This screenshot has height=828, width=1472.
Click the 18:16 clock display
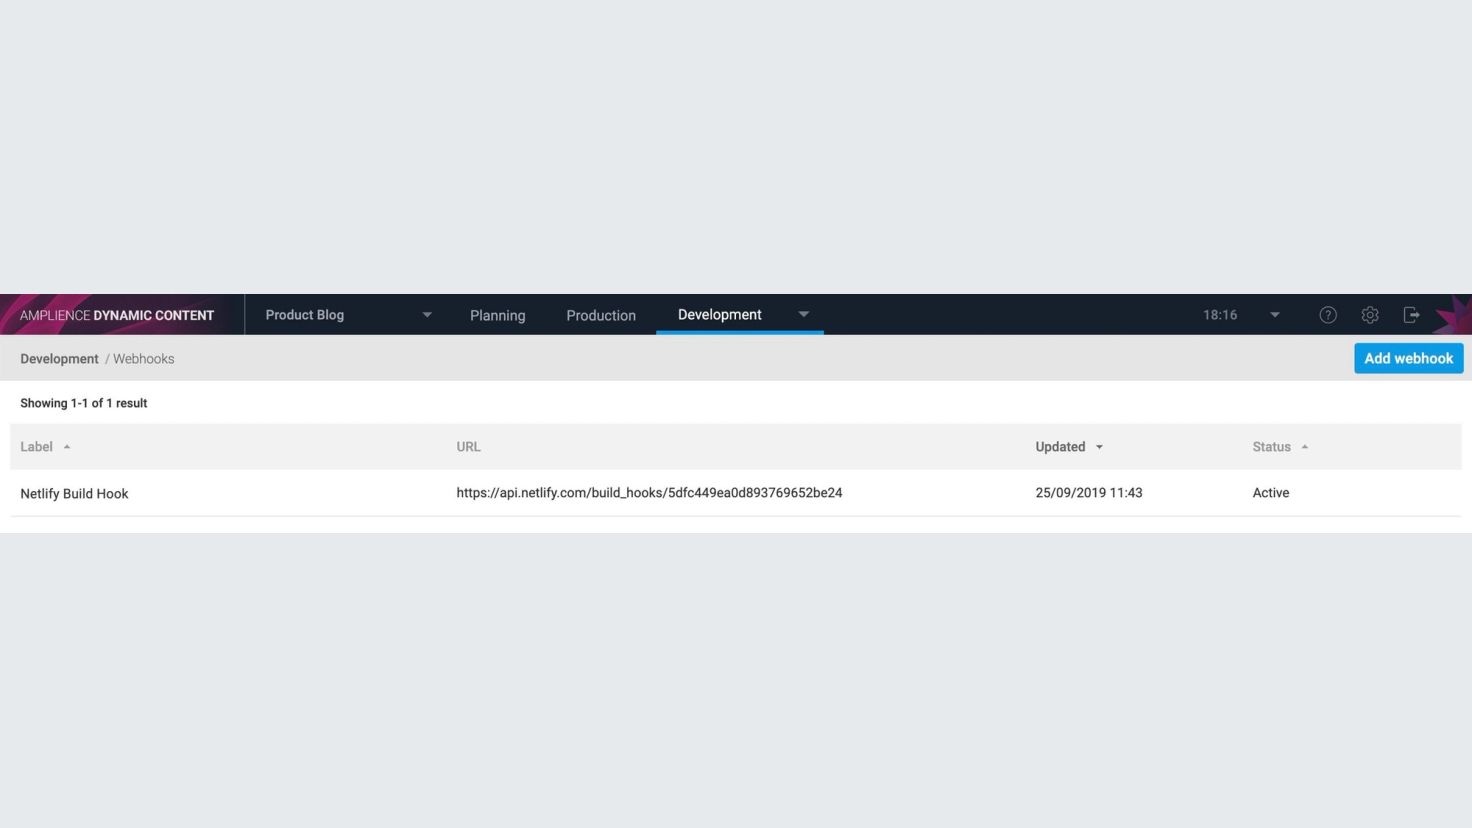tap(1220, 315)
